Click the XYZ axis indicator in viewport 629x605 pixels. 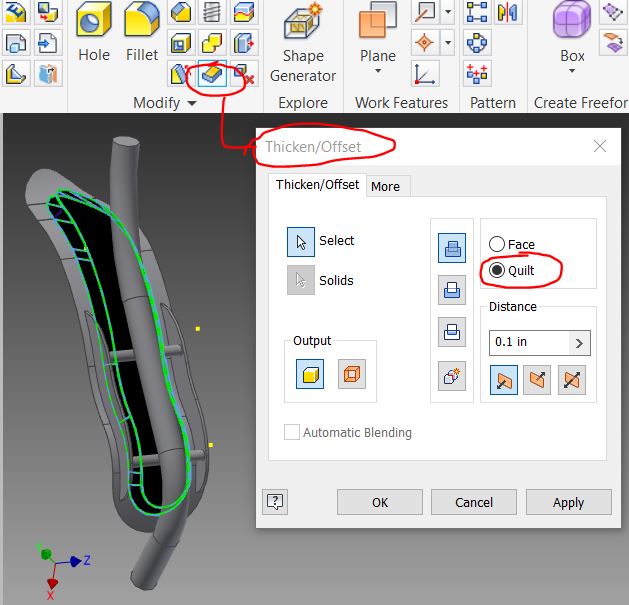[x=63, y=571]
